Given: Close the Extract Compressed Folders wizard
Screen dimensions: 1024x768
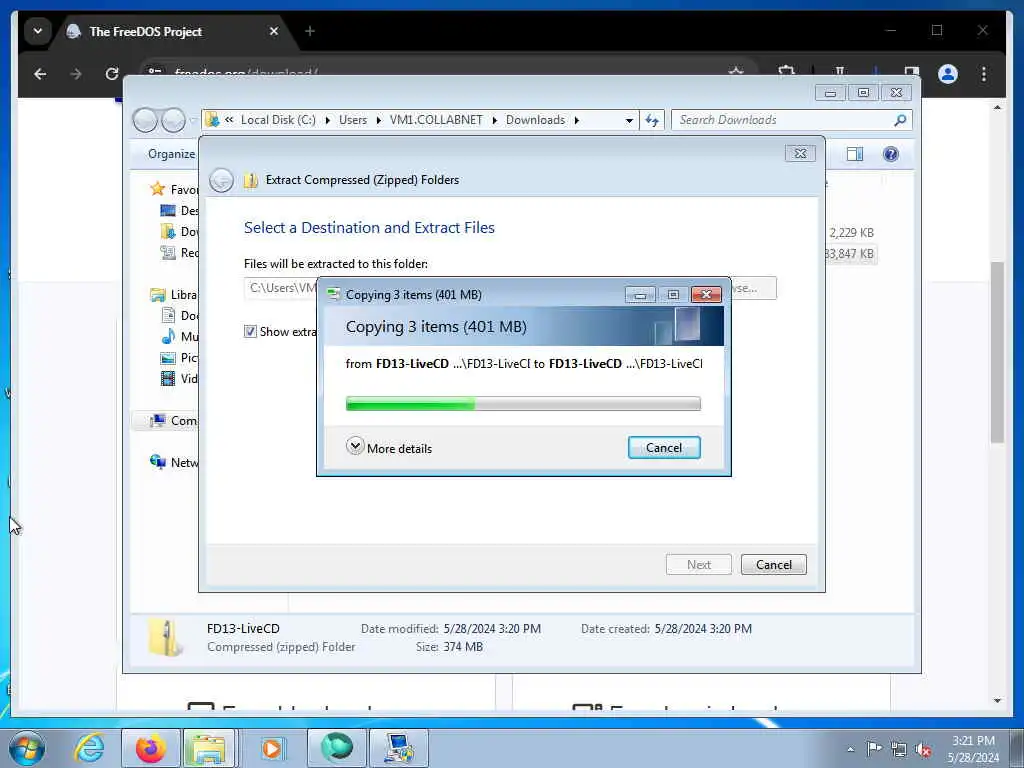Looking at the screenshot, I should pyautogui.click(x=800, y=153).
